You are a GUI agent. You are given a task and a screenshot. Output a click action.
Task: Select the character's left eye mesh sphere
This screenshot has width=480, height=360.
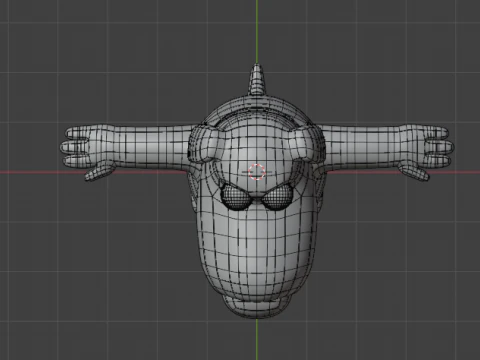point(235,198)
